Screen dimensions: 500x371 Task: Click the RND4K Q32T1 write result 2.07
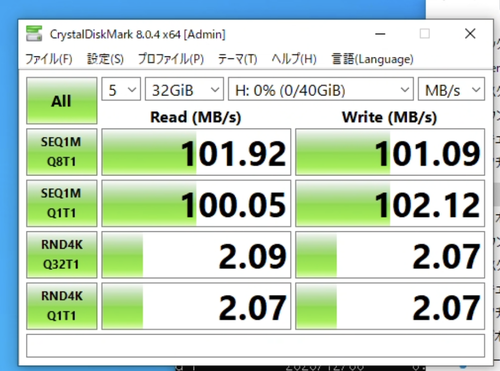click(390, 255)
